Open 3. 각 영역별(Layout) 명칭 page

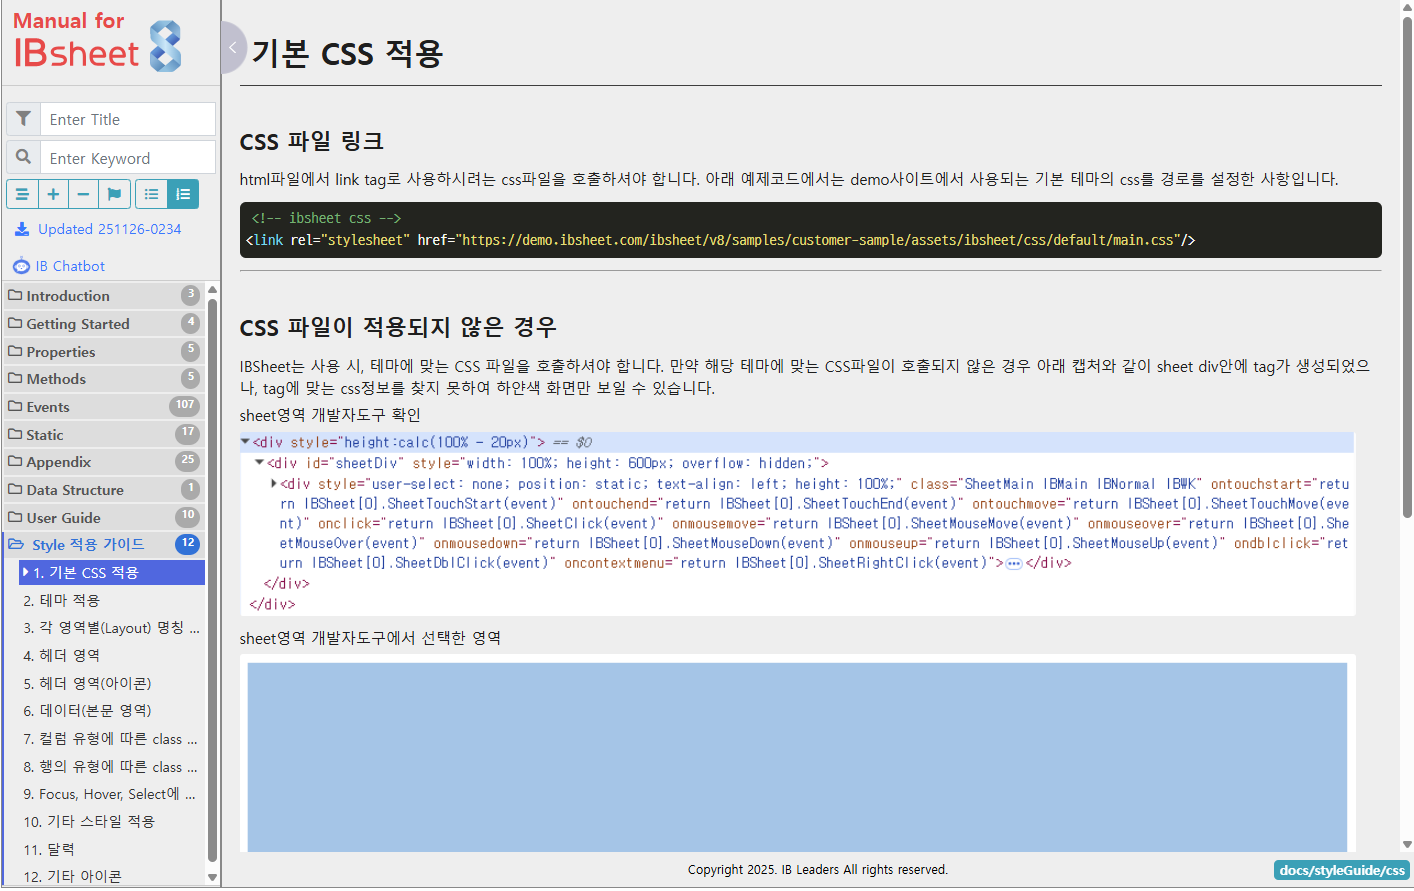[112, 628]
